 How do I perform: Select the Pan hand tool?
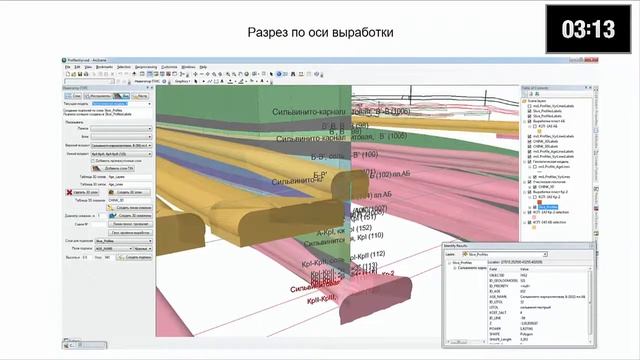pyautogui.click(x=240, y=74)
